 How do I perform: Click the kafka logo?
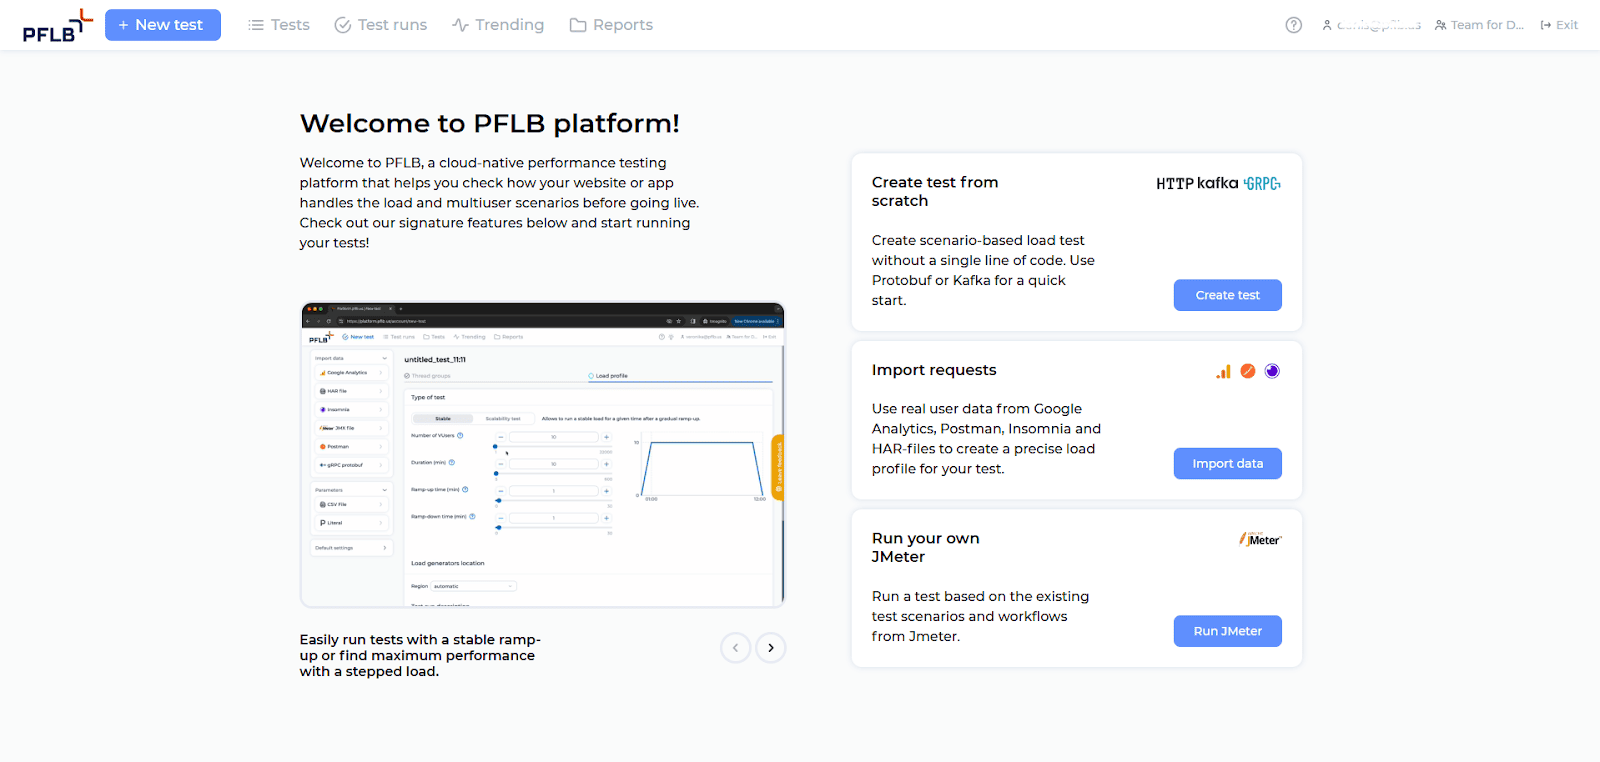[1218, 183]
